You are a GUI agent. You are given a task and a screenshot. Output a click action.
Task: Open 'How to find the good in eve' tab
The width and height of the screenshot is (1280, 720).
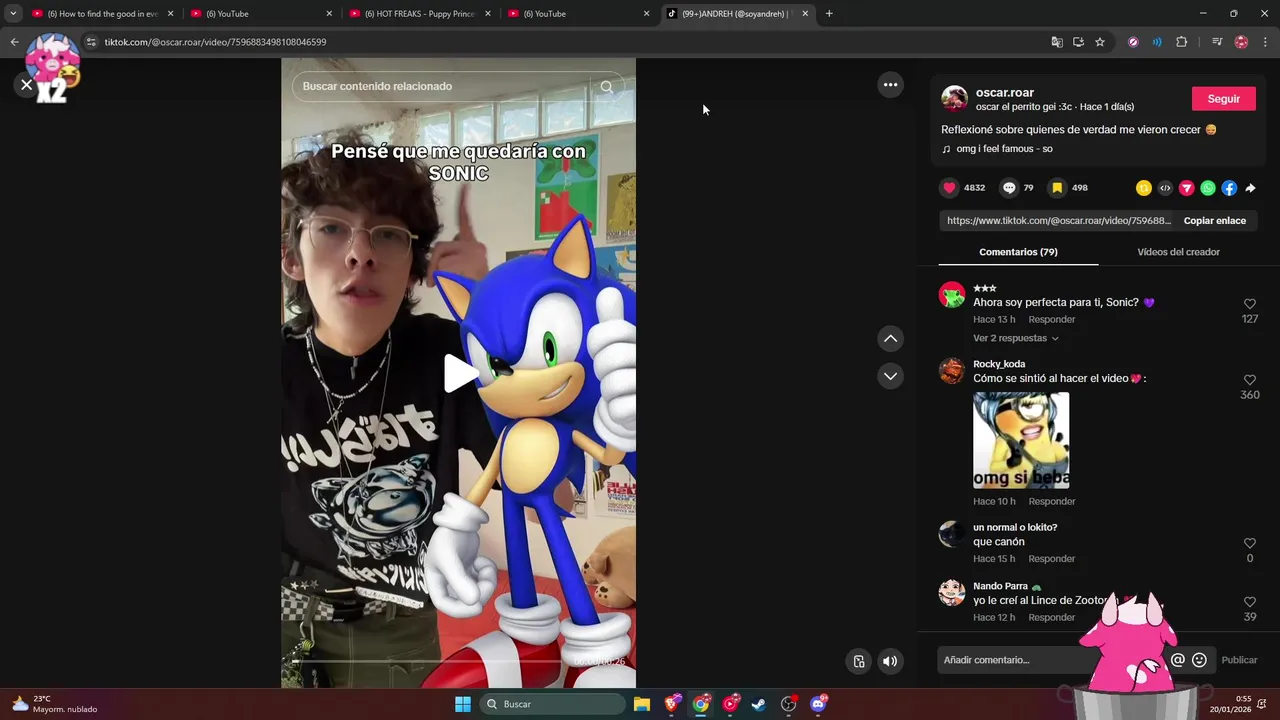[102, 14]
